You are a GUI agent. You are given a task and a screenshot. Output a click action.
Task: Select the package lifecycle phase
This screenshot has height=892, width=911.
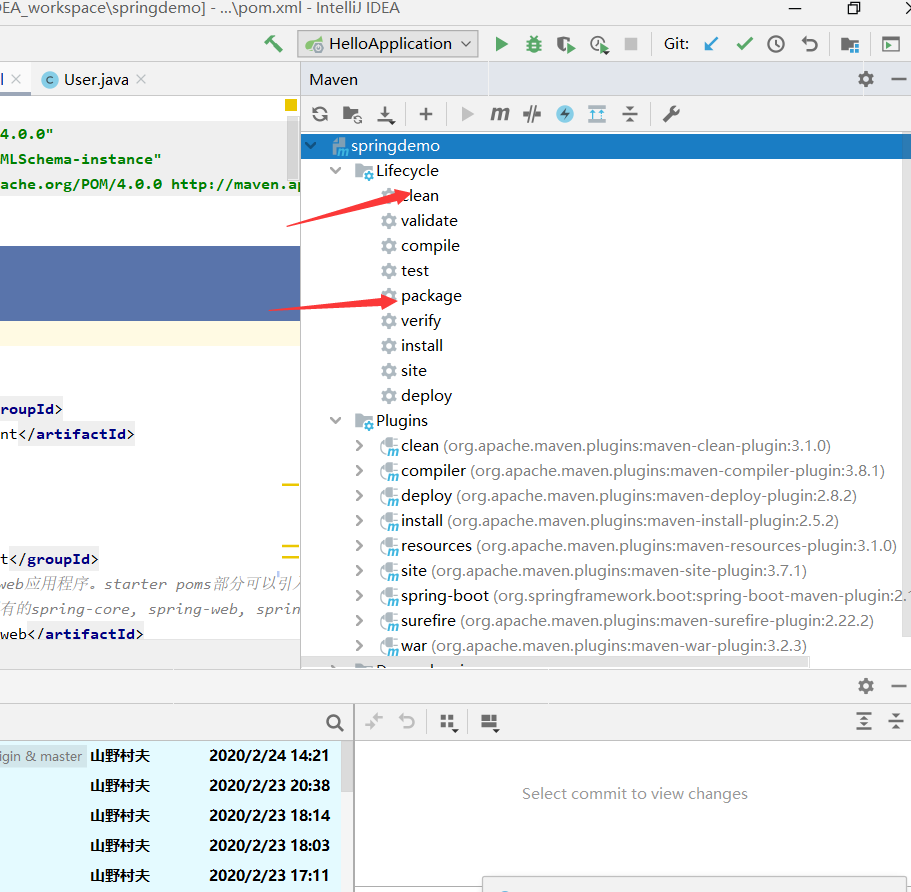click(x=421, y=296)
